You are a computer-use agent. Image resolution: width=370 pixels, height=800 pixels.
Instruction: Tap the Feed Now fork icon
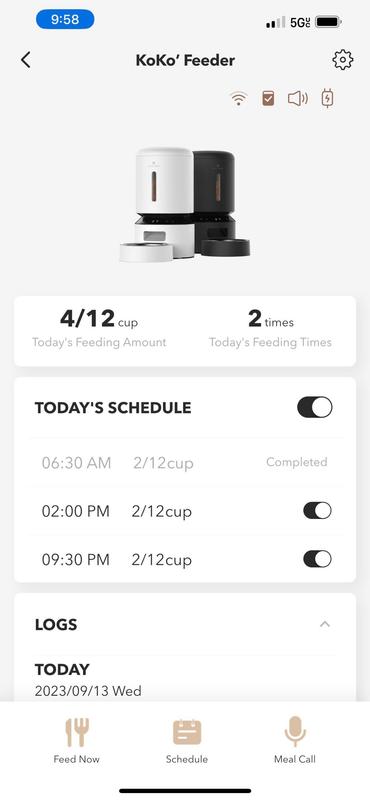point(77,732)
